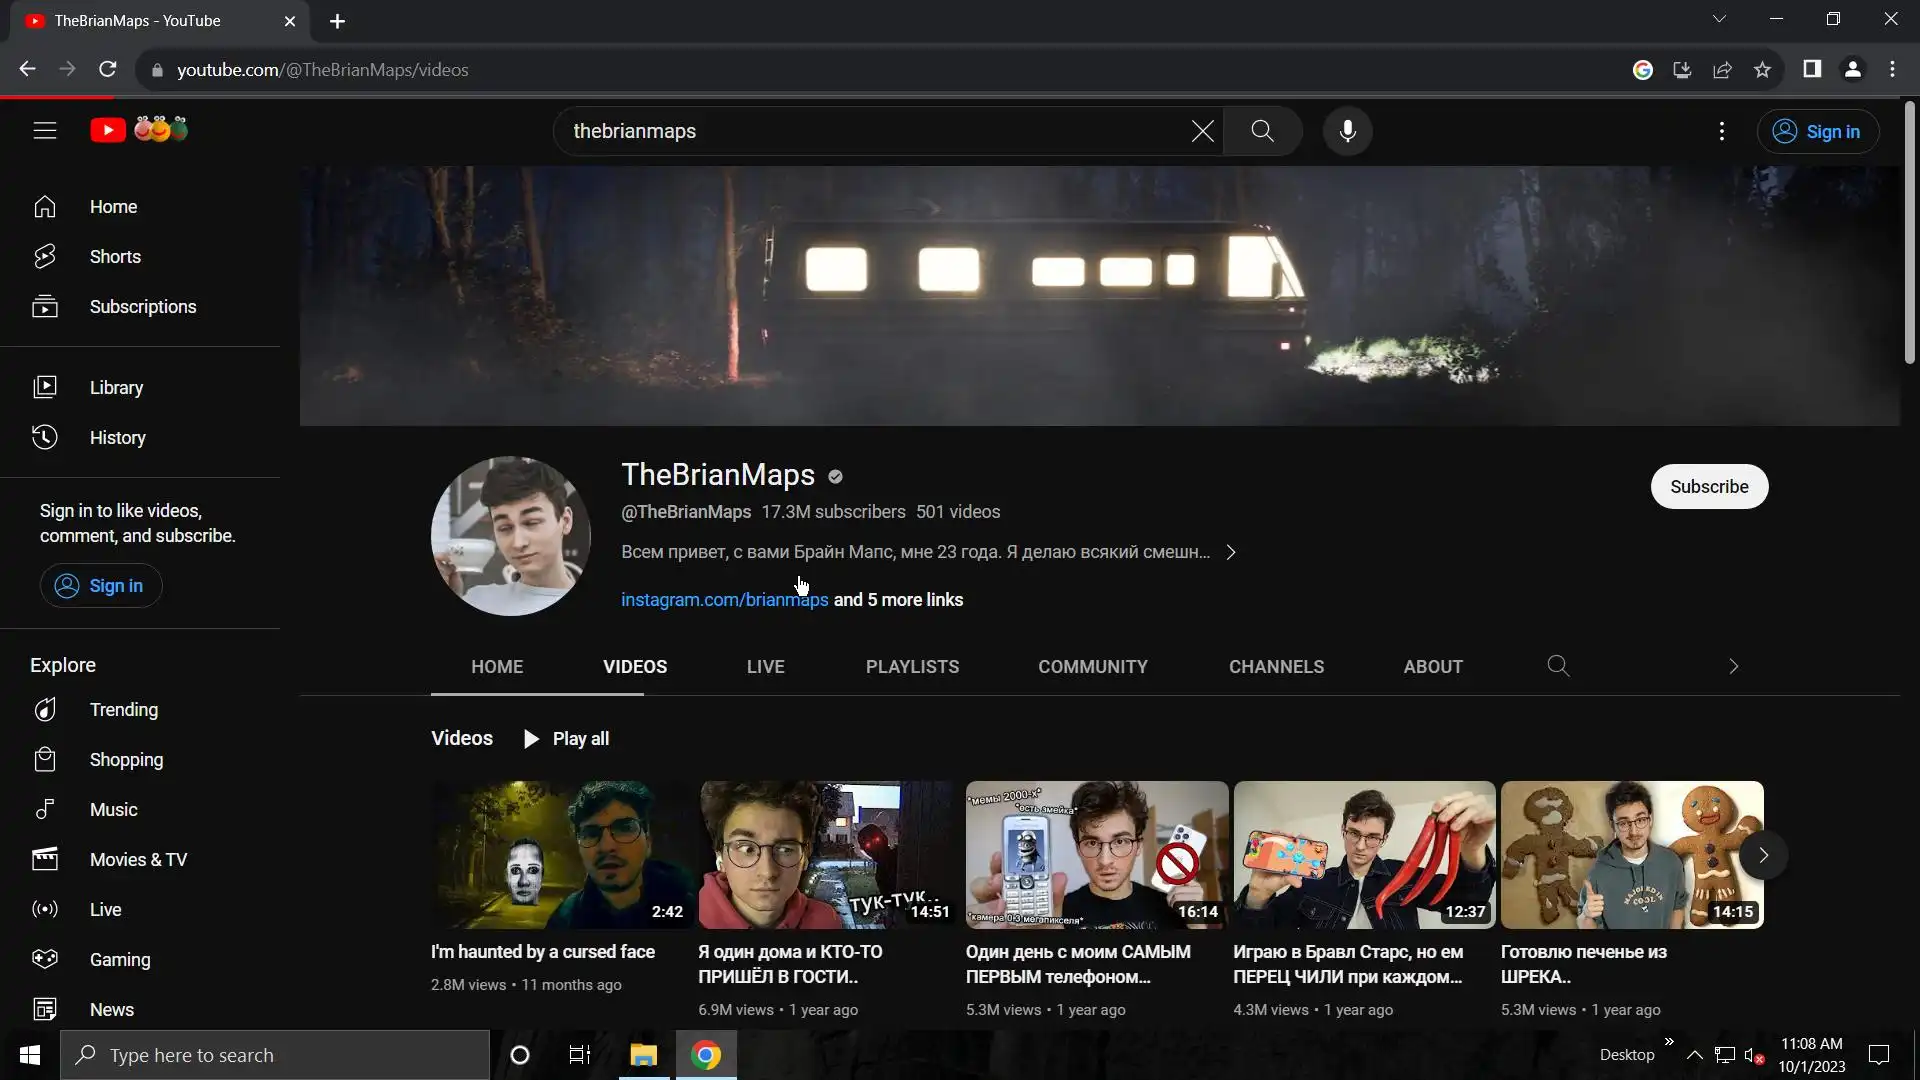The height and width of the screenshot is (1080, 1920).
Task: Click the channel search magnifier icon
Action: pos(1558,666)
